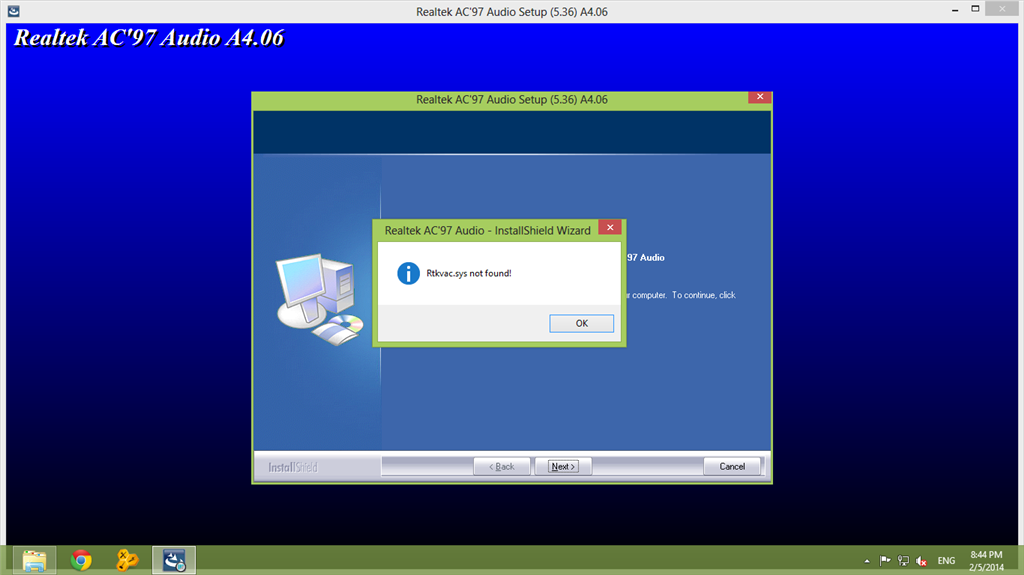Minimize the outer Realtek setup window
Viewport: 1024px width, 575px height.
(x=955, y=10)
